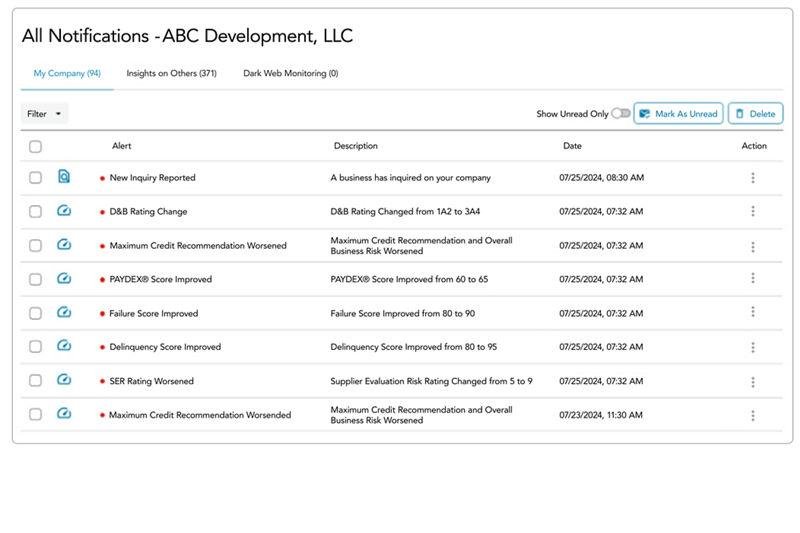Open three-dot menu for the 07/23/2024 alert
This screenshot has height=533, width=800.
[x=753, y=415]
